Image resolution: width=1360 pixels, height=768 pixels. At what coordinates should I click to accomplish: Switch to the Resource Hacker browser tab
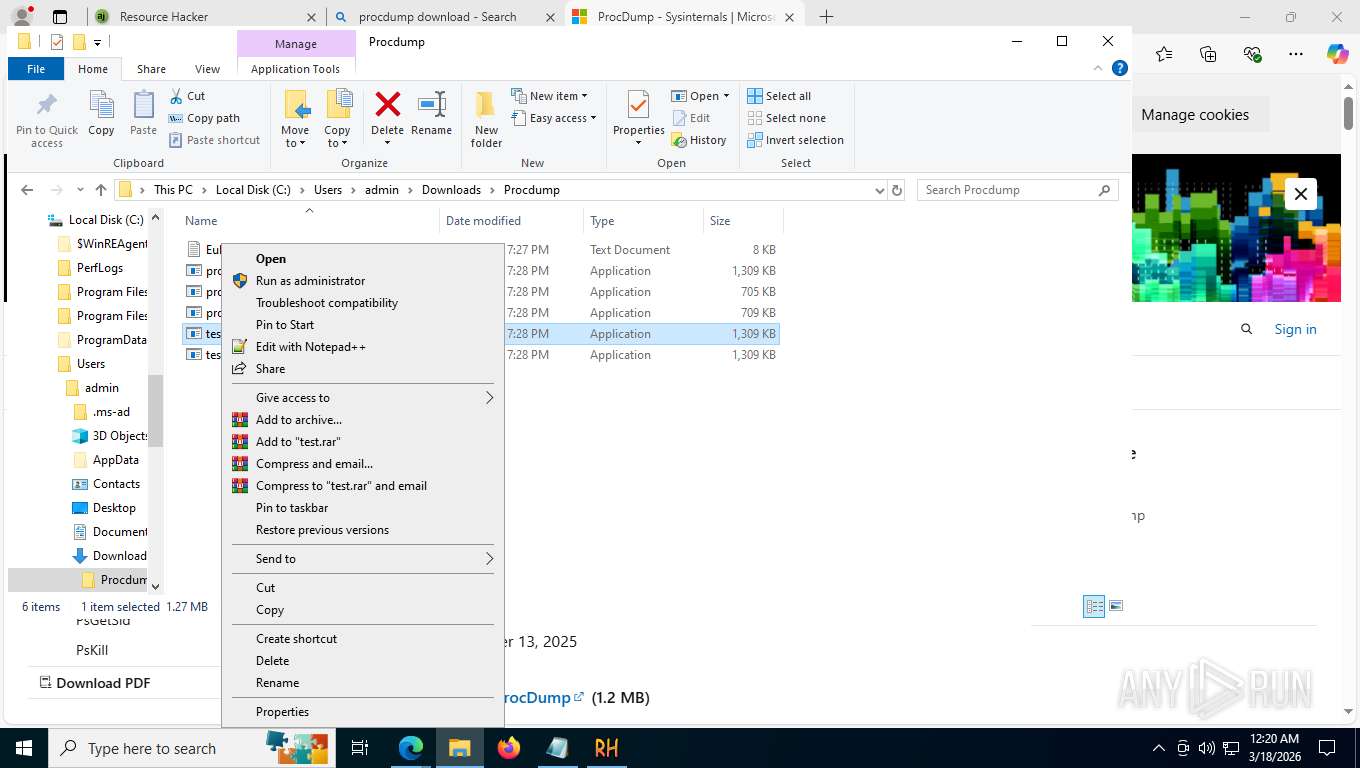pos(207,17)
